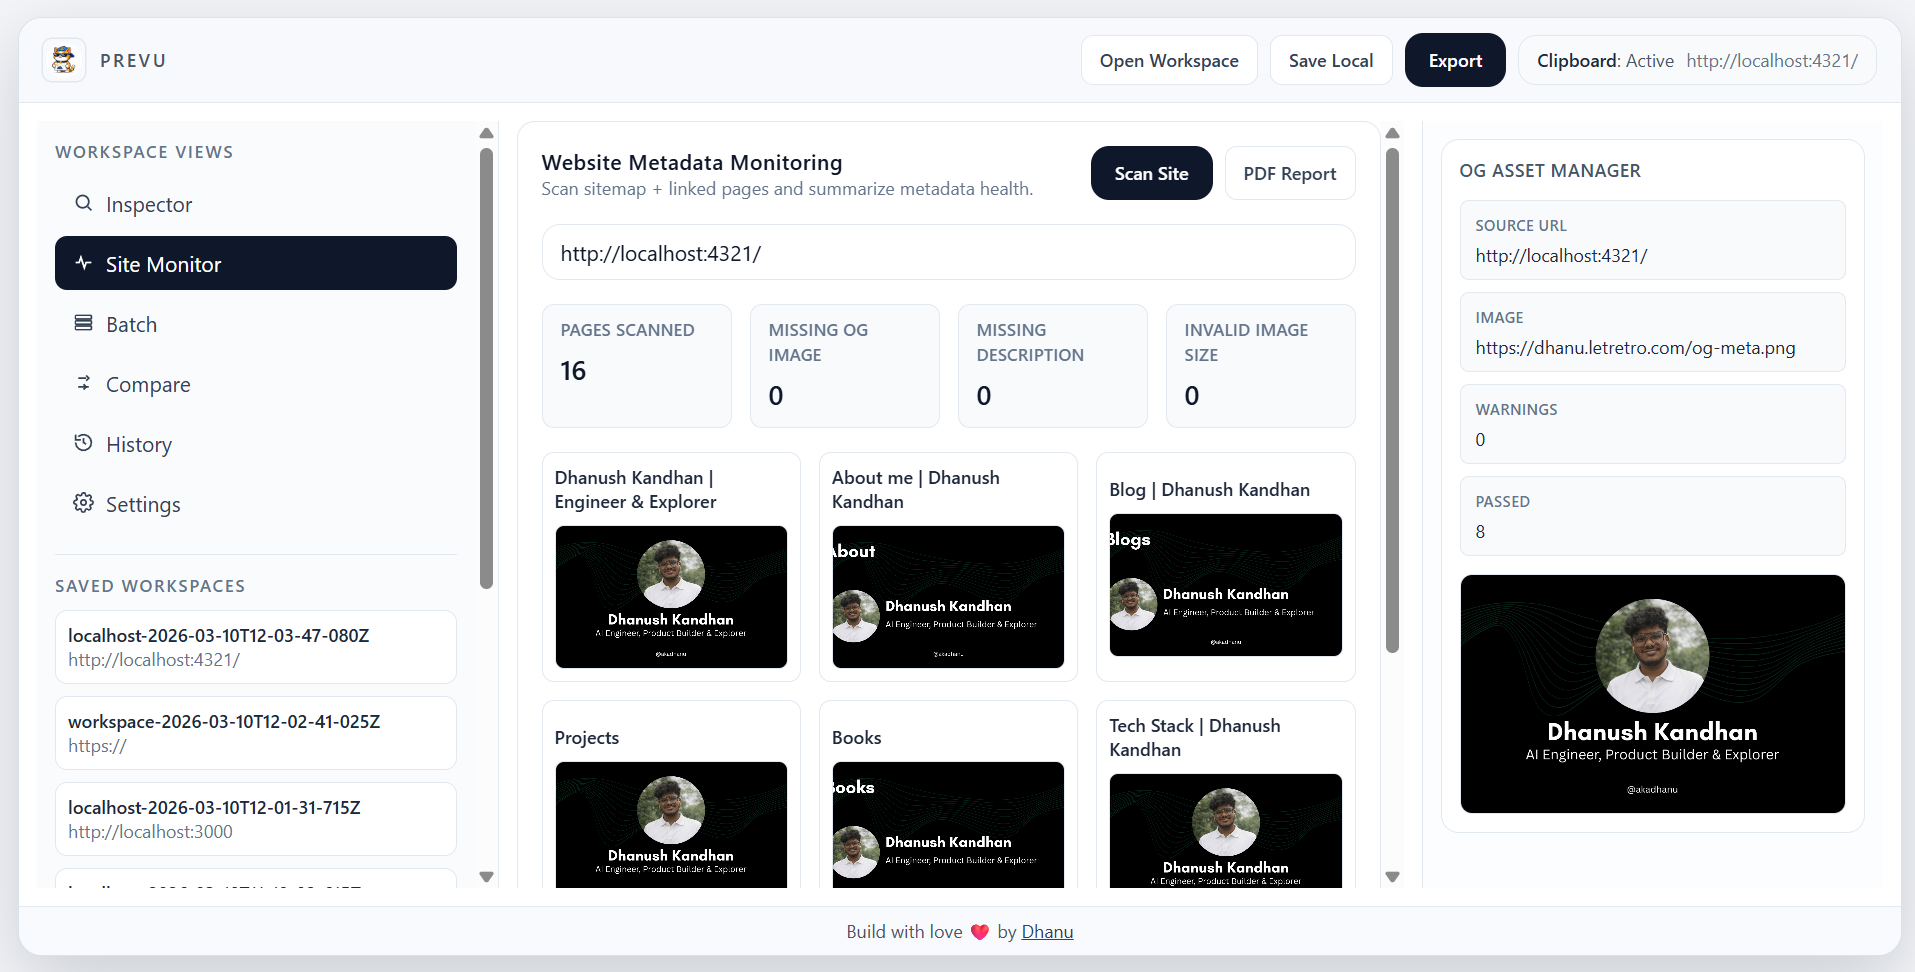Click the OG Asset Manager preview image
Image resolution: width=1915 pixels, height=972 pixels.
[x=1652, y=694]
